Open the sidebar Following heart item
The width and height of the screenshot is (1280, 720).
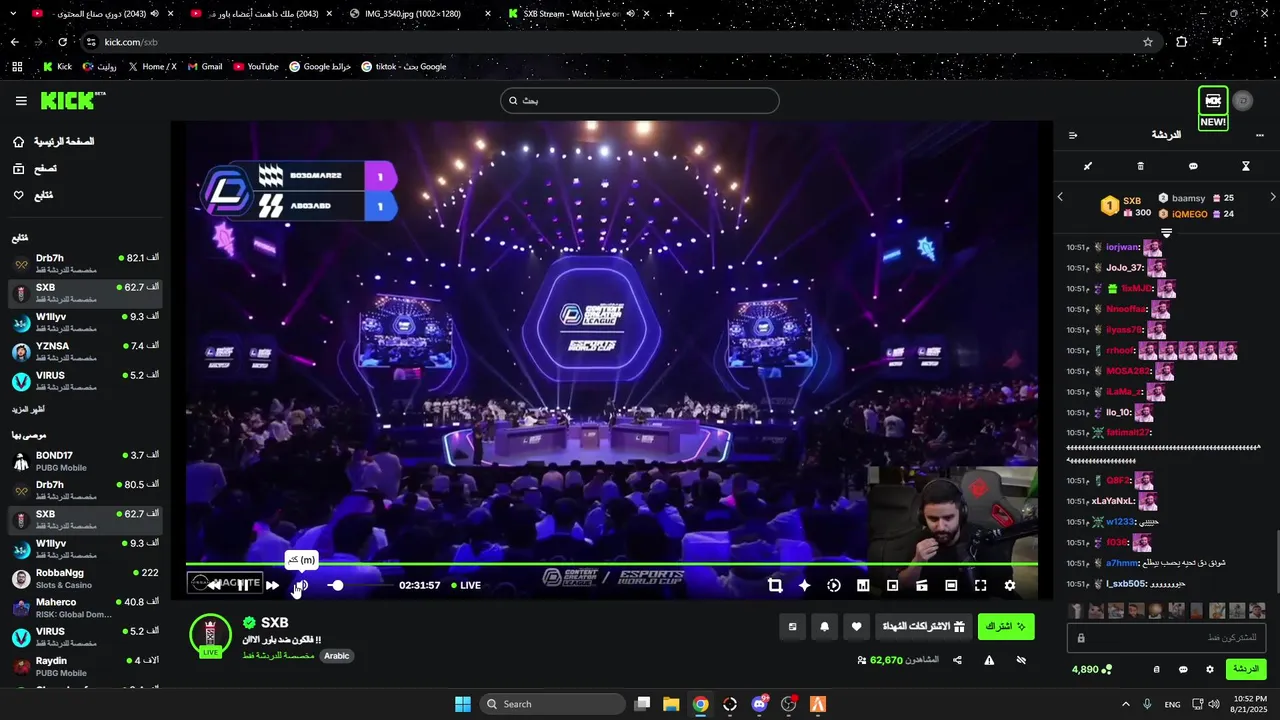33,195
